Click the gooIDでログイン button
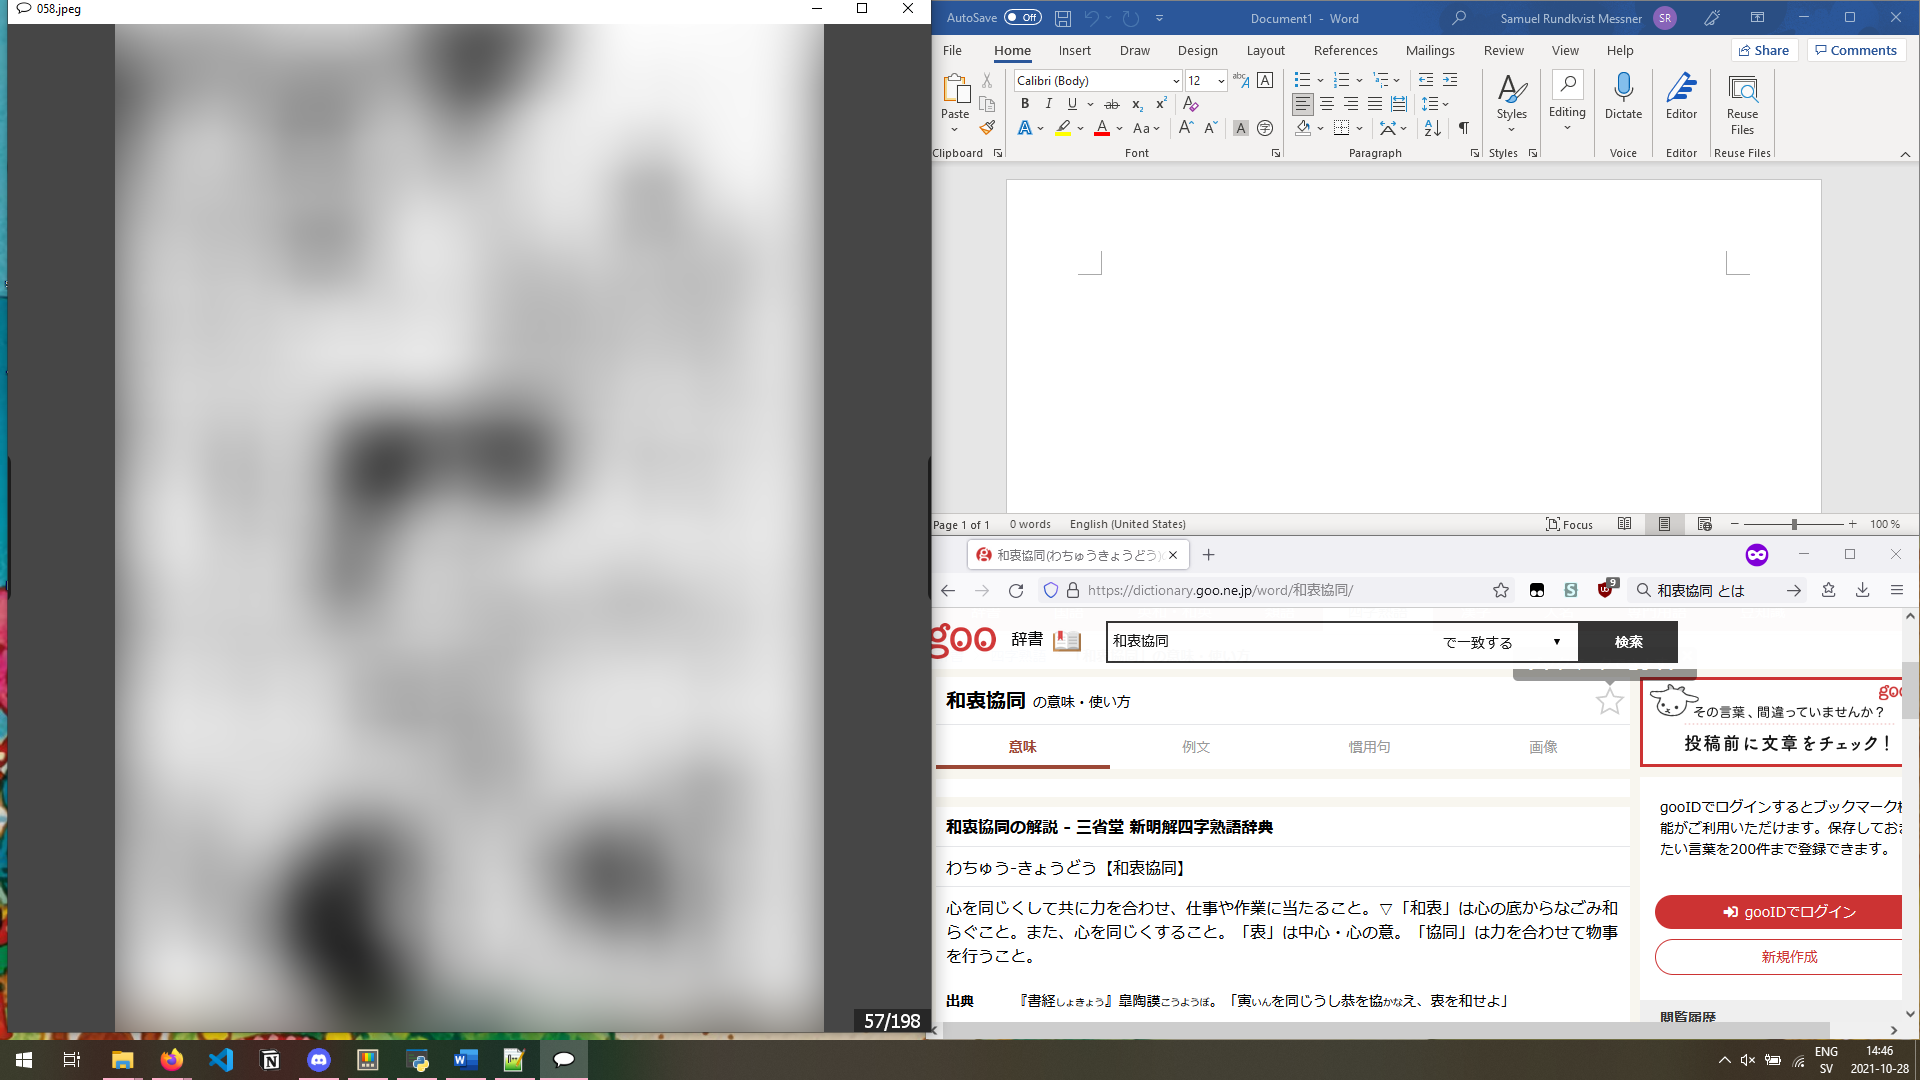This screenshot has height=1080, width=1920. 1789,911
